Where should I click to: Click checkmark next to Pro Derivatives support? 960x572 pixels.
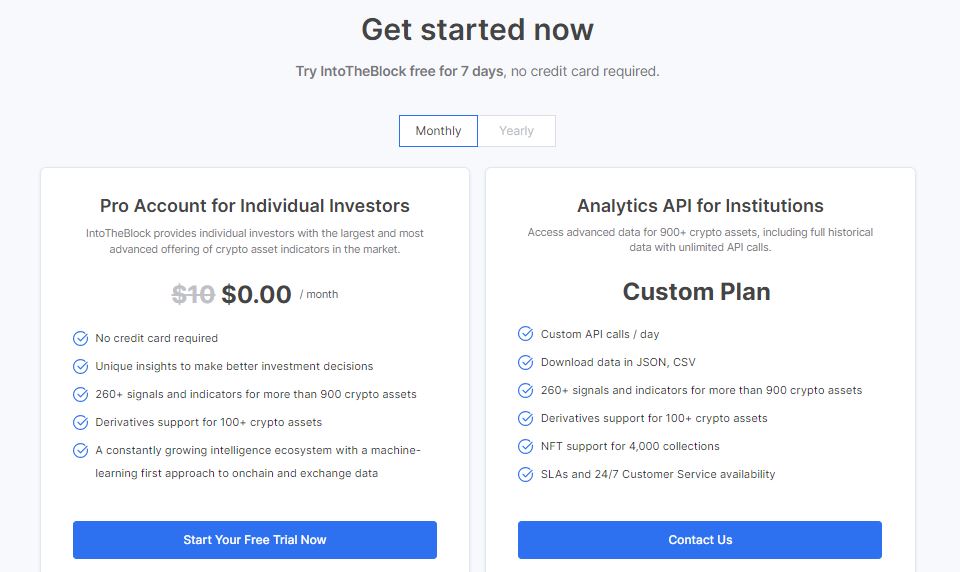click(81, 423)
